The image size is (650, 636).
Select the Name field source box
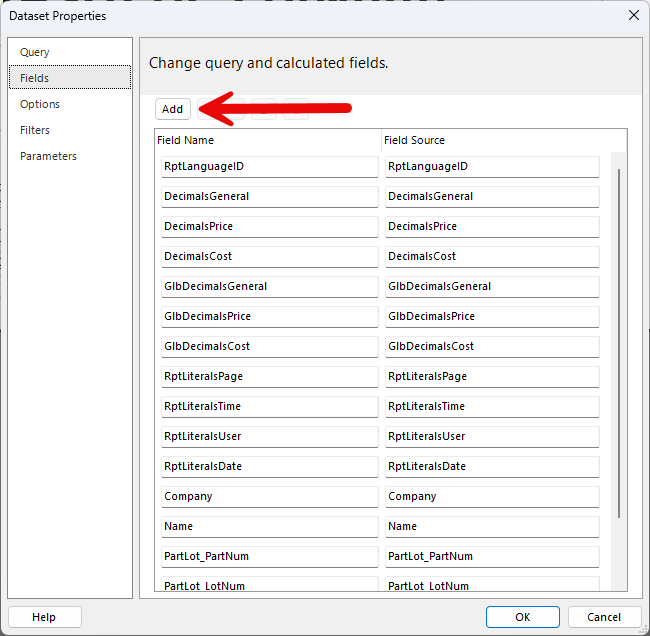(492, 527)
